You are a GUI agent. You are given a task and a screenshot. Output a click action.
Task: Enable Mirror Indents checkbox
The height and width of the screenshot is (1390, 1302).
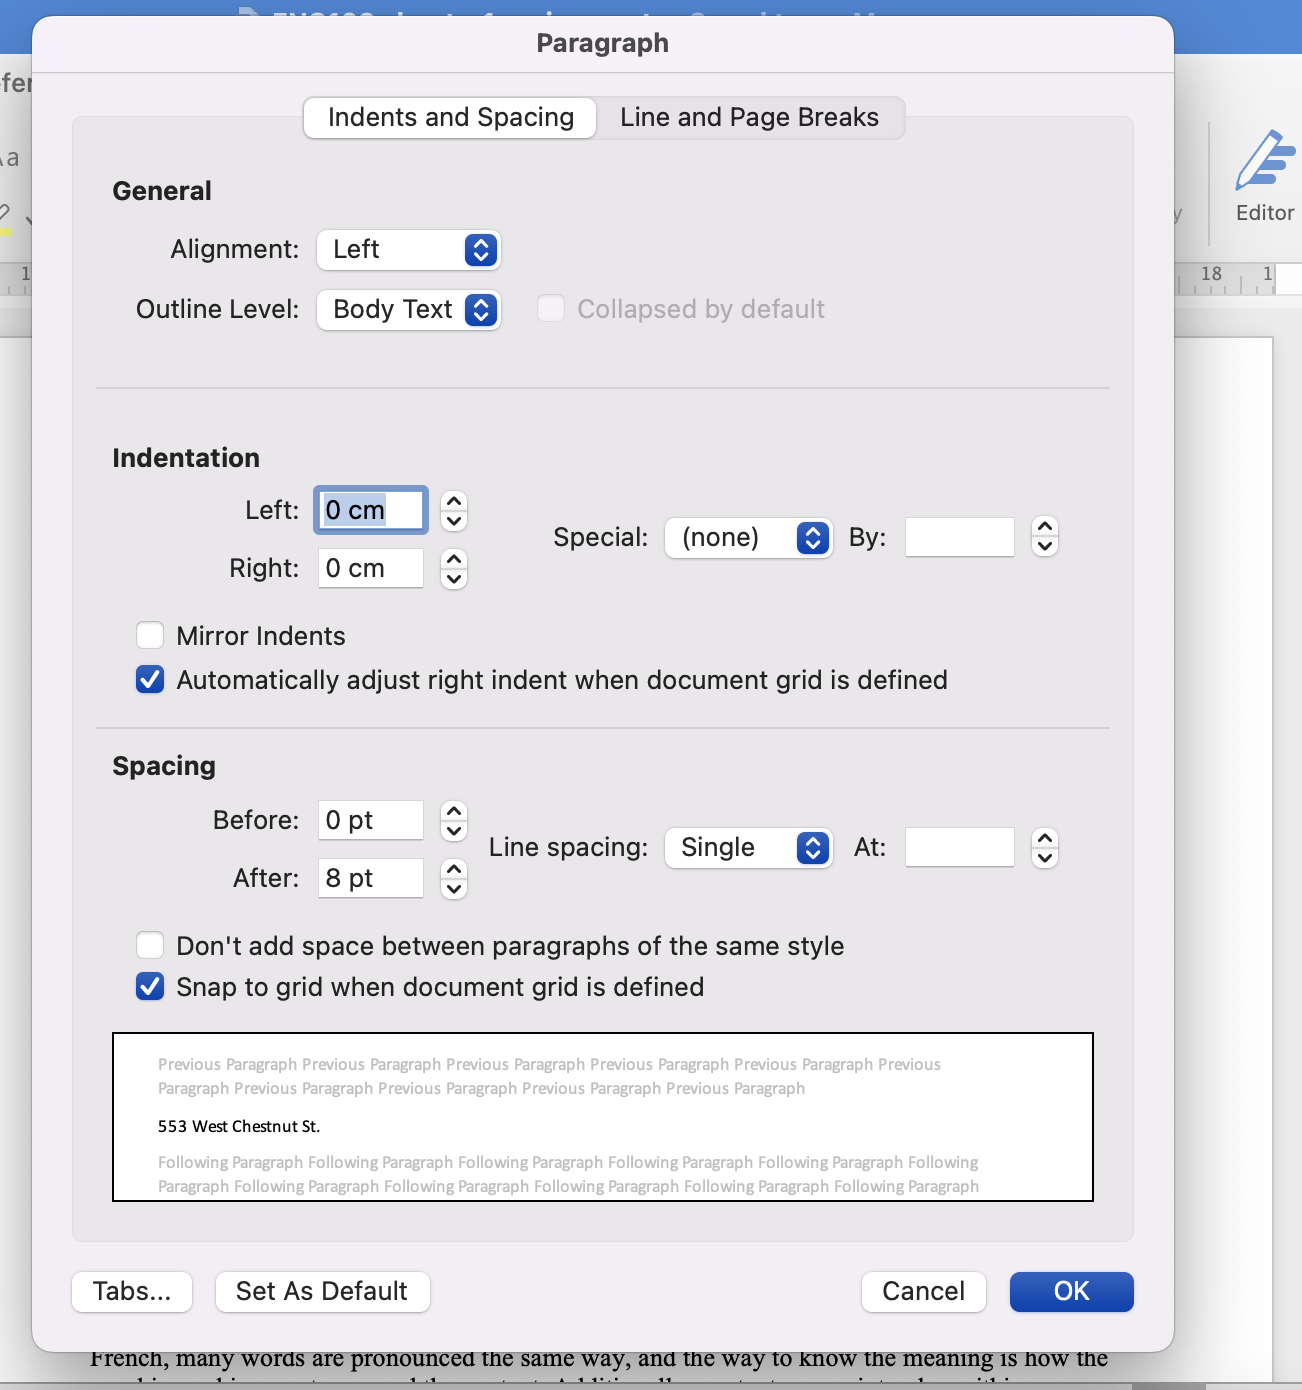click(150, 636)
